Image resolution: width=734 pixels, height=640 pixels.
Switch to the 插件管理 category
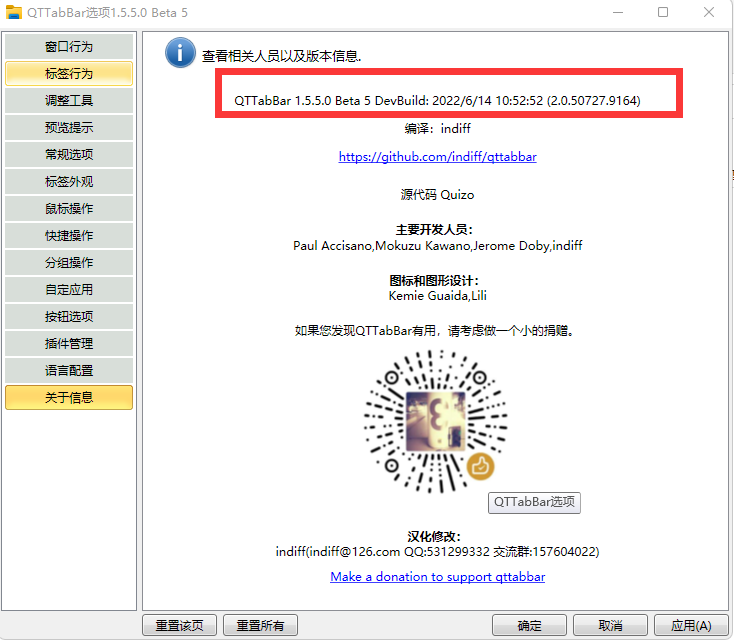[x=69, y=344]
